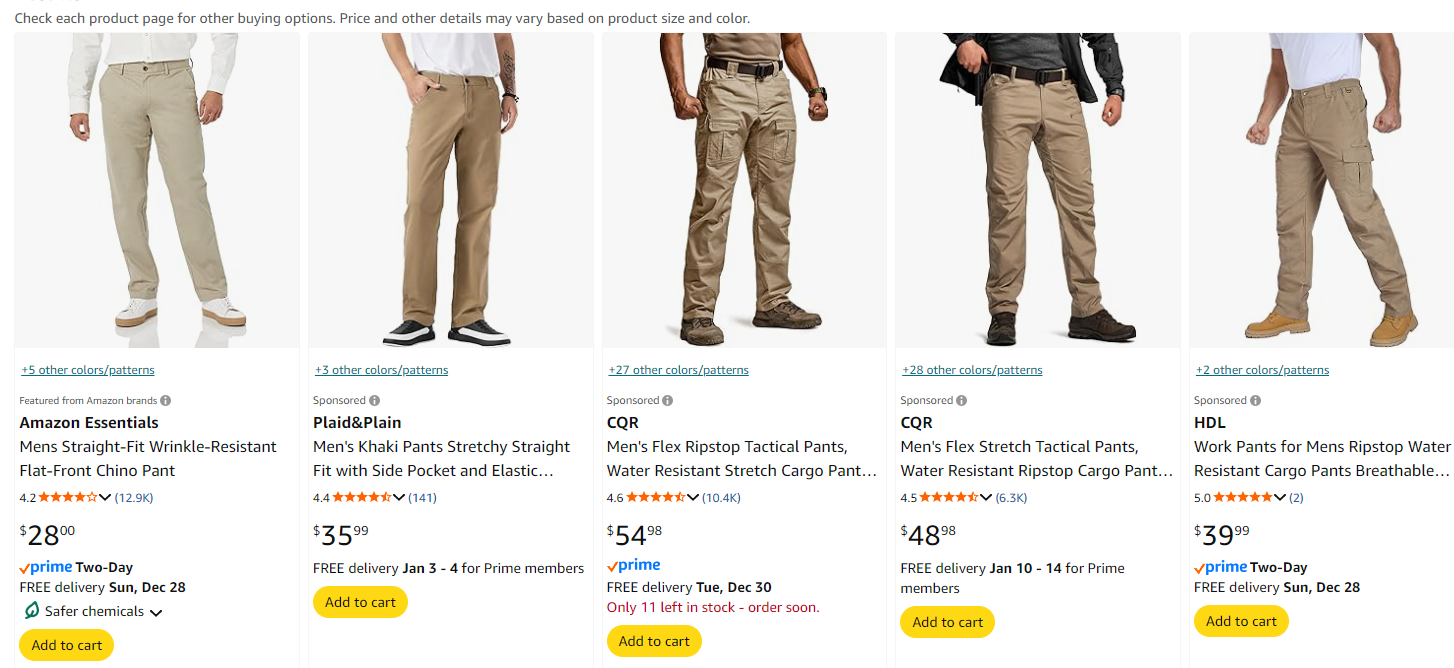Image resolution: width=1454 pixels, height=668 pixels.
Task: Open rating chevron for CQR 4.5-star pants
Action: (x=986, y=497)
